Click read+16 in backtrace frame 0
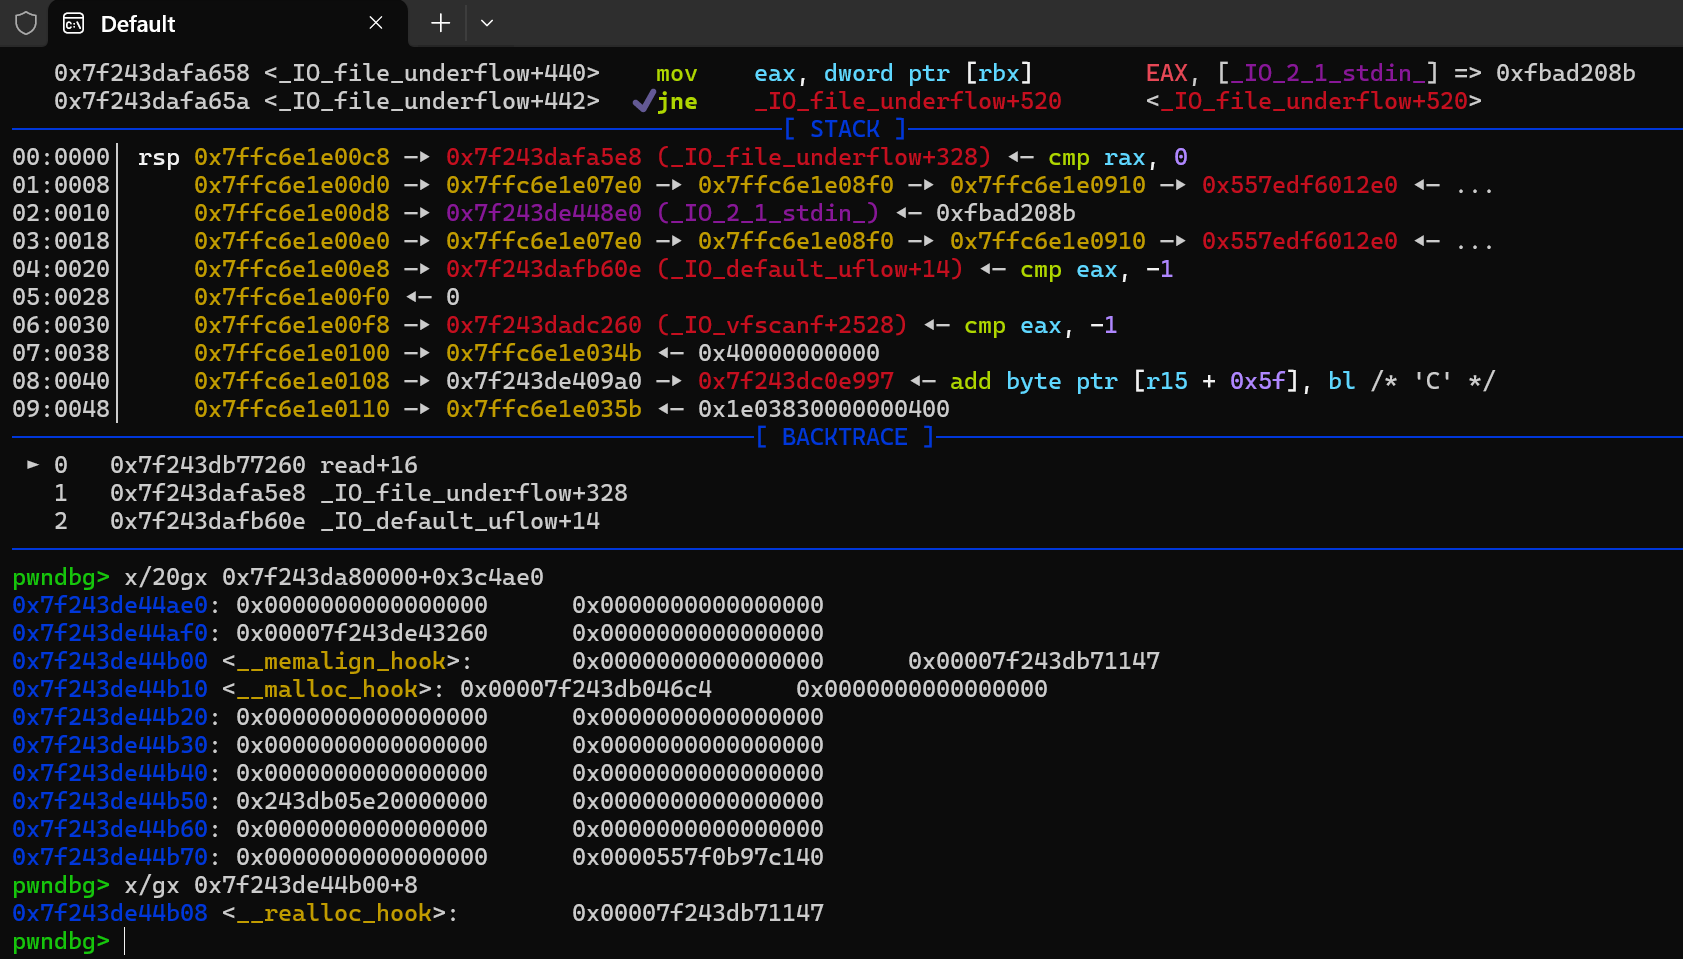 [x=369, y=465]
